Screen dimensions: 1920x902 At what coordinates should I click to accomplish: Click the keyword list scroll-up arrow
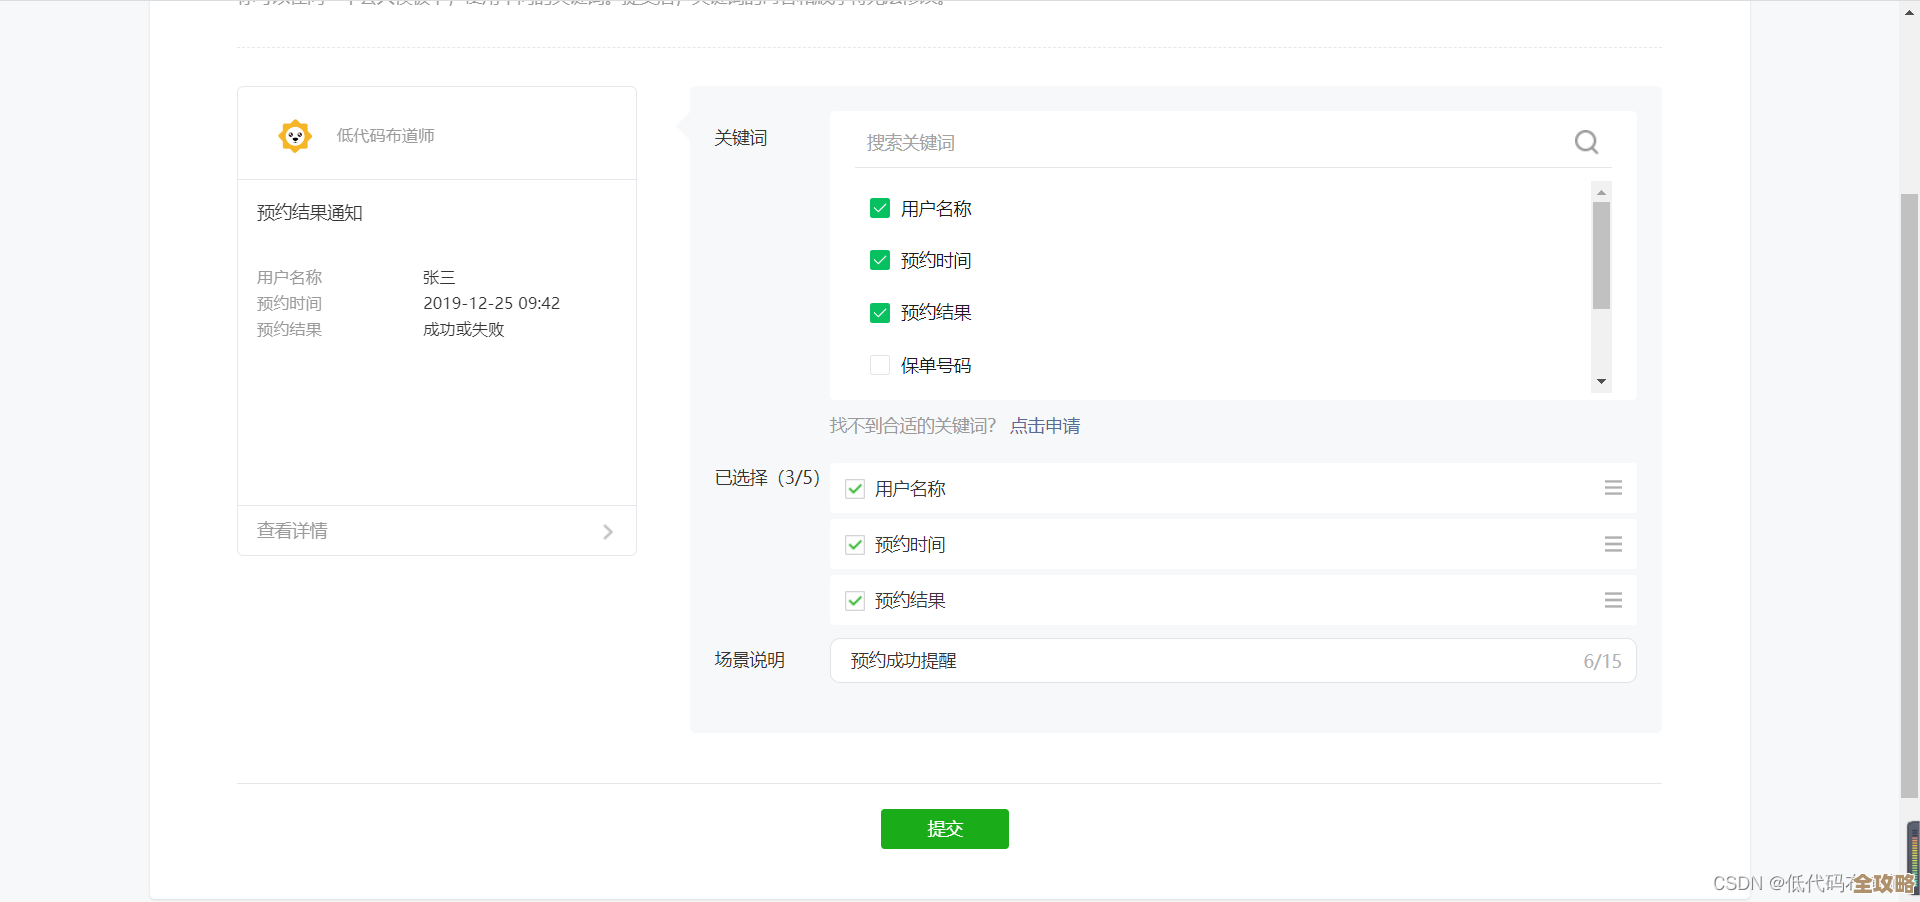(x=1601, y=192)
